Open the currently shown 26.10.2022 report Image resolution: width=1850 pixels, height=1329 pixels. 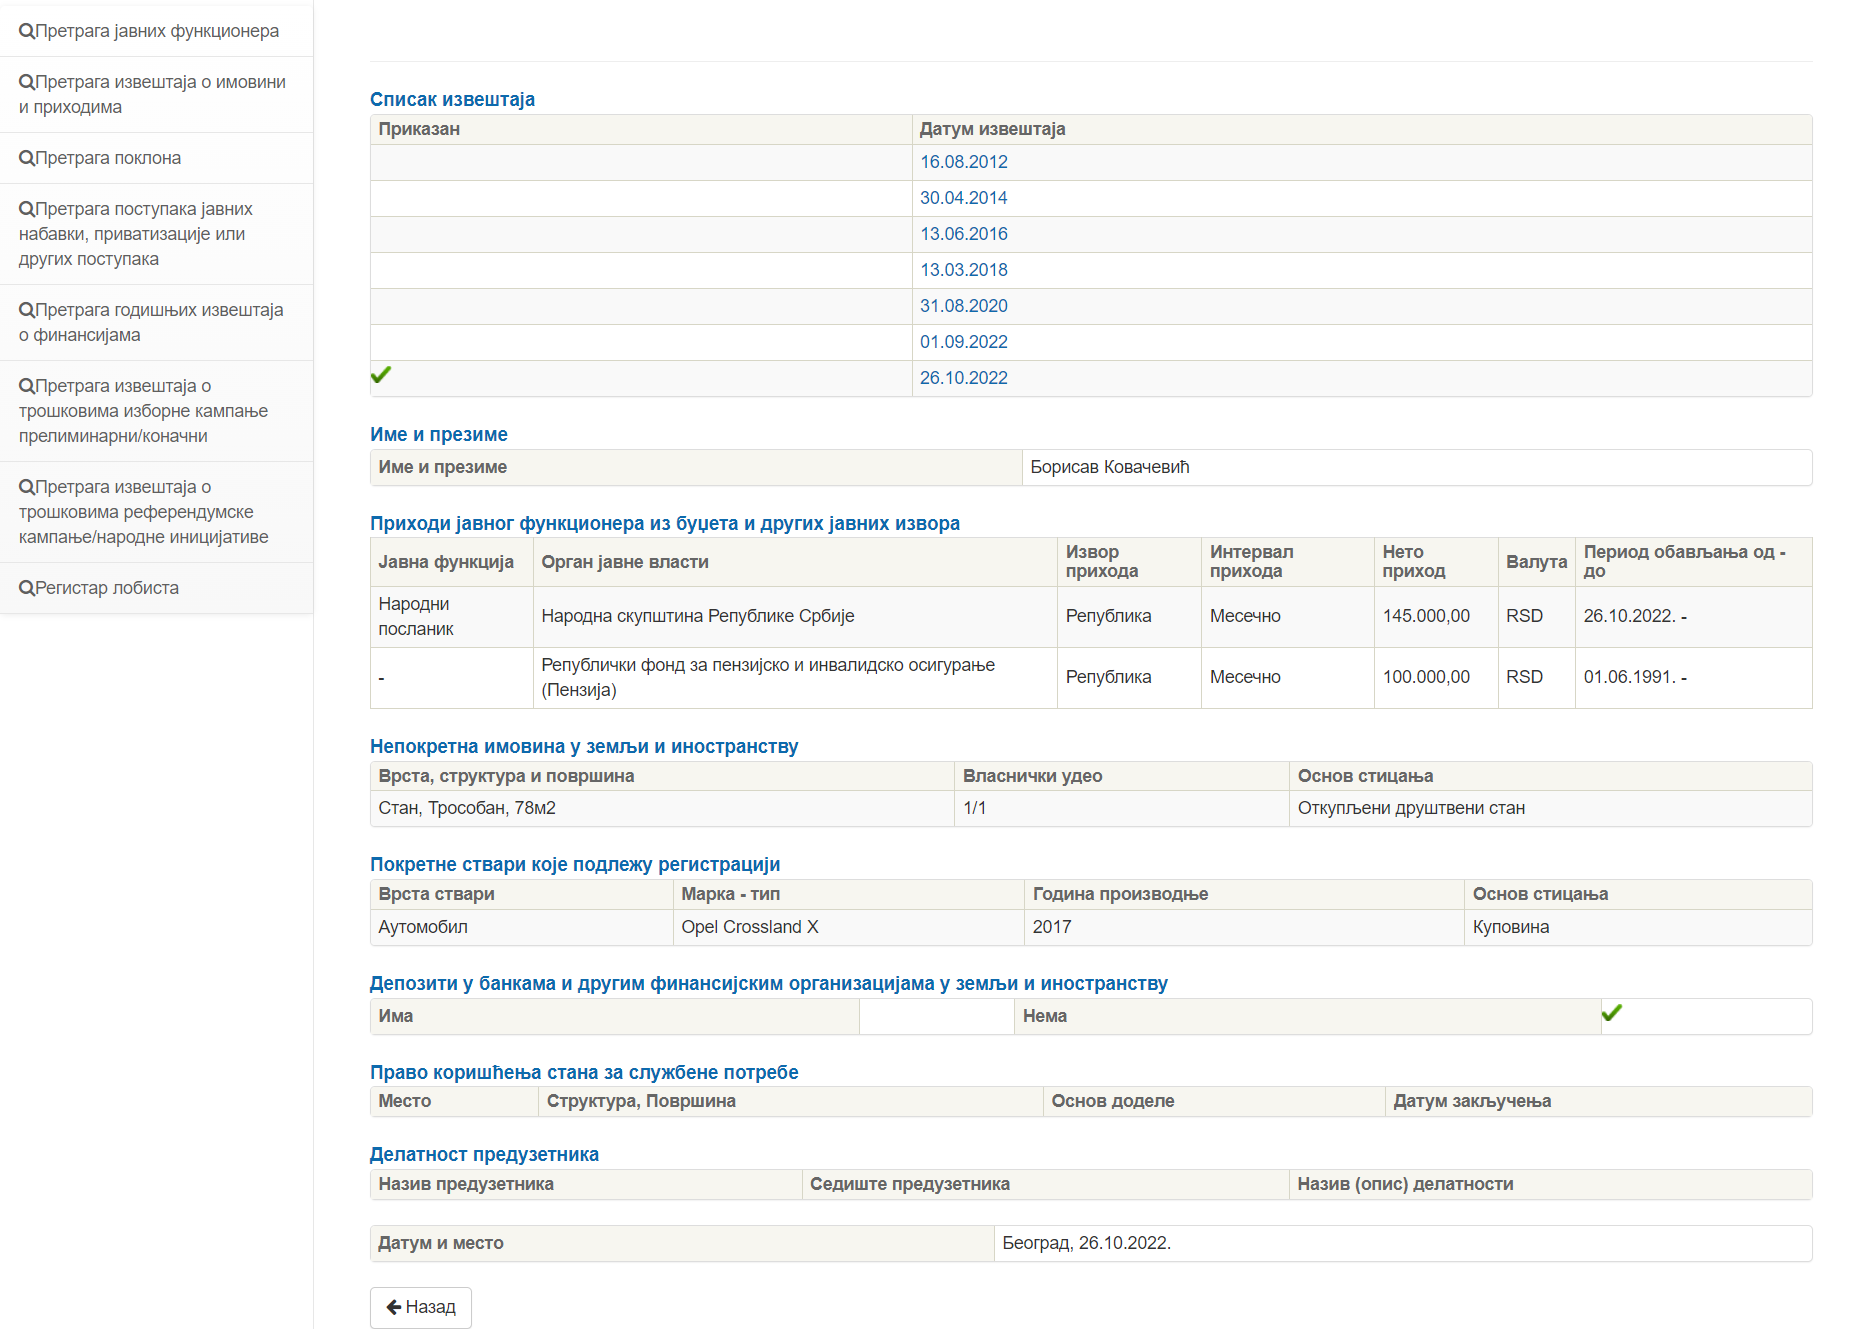tap(963, 378)
